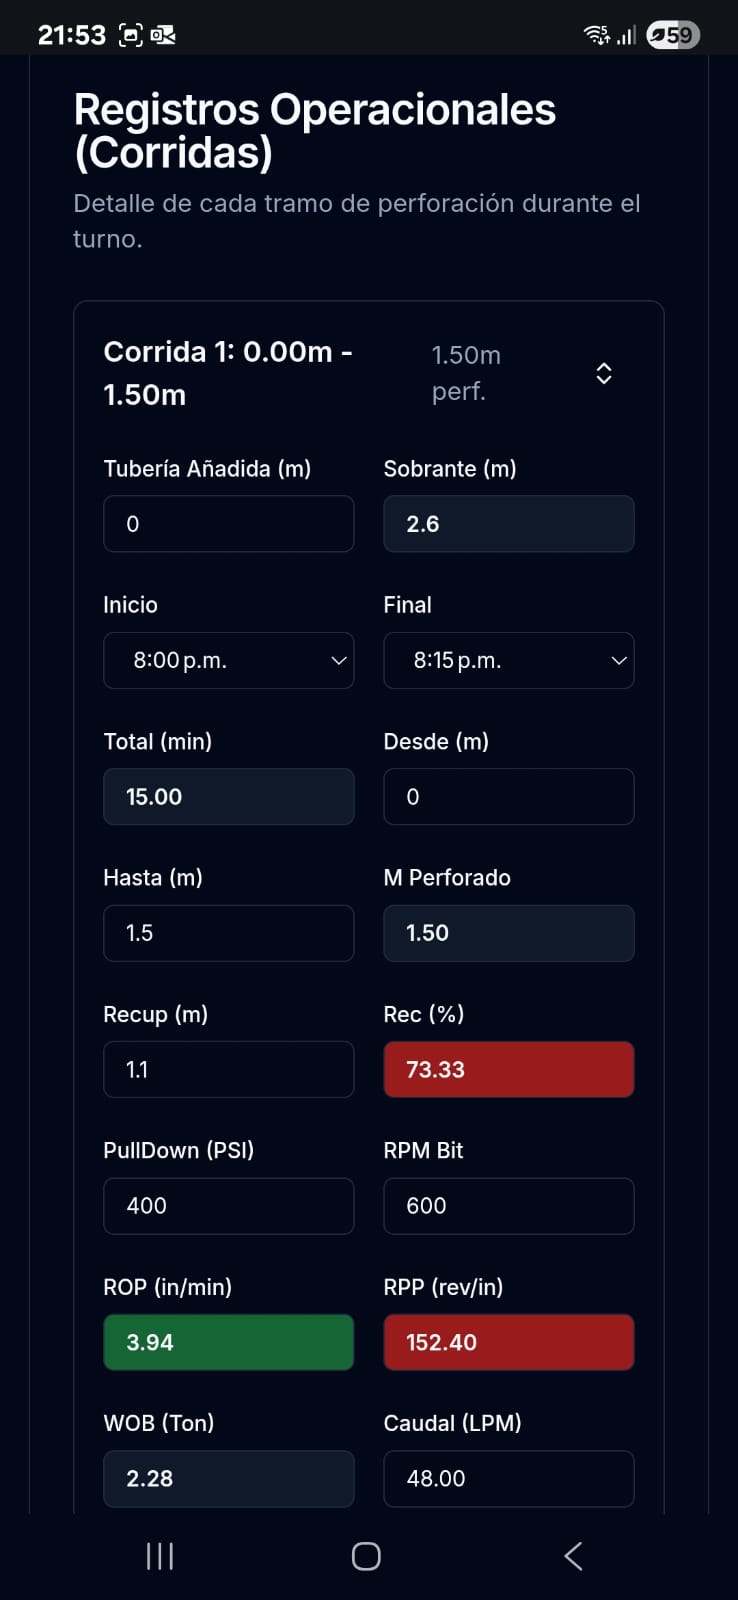Open the Inicio time dropdown

(228, 660)
